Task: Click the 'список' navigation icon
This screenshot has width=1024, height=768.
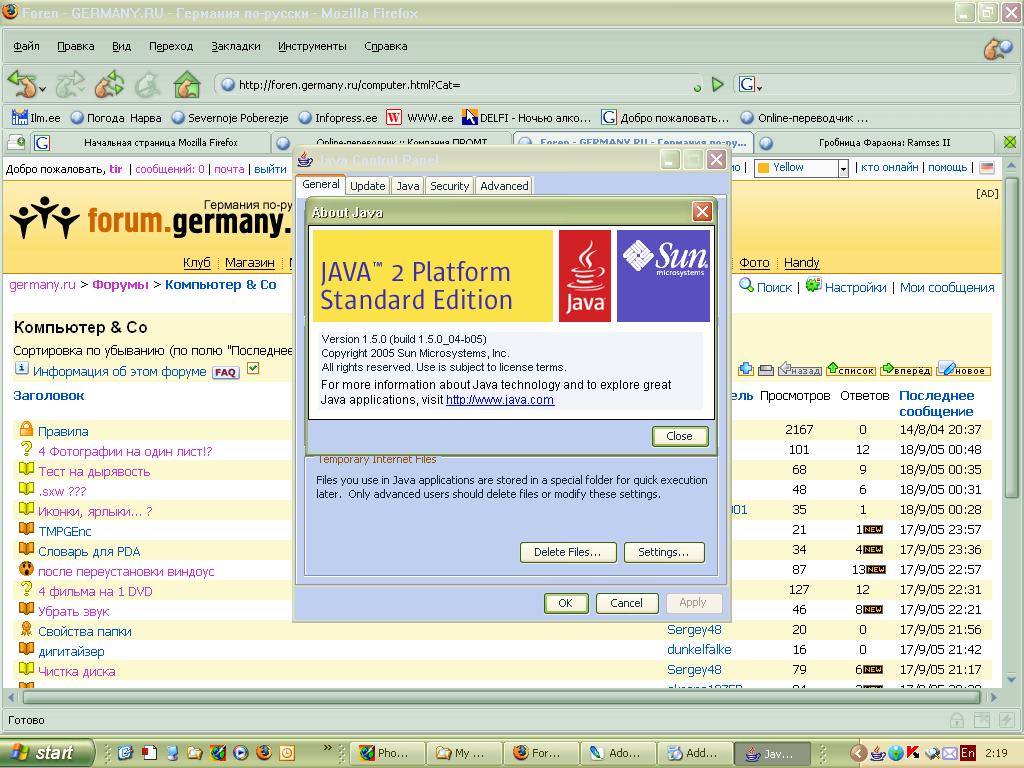Action: pyautogui.click(x=850, y=370)
